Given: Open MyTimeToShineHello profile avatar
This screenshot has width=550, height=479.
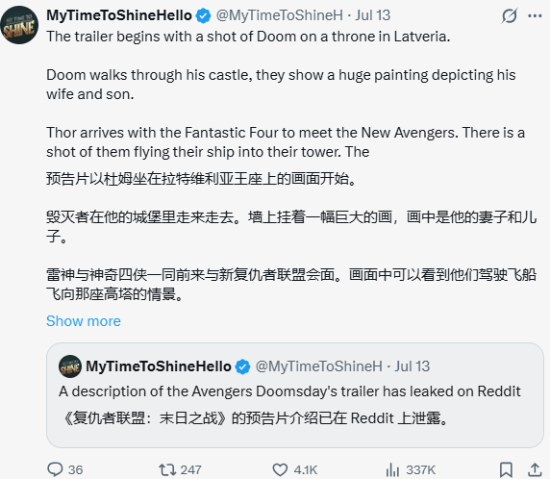Looking at the screenshot, I should (x=19, y=25).
